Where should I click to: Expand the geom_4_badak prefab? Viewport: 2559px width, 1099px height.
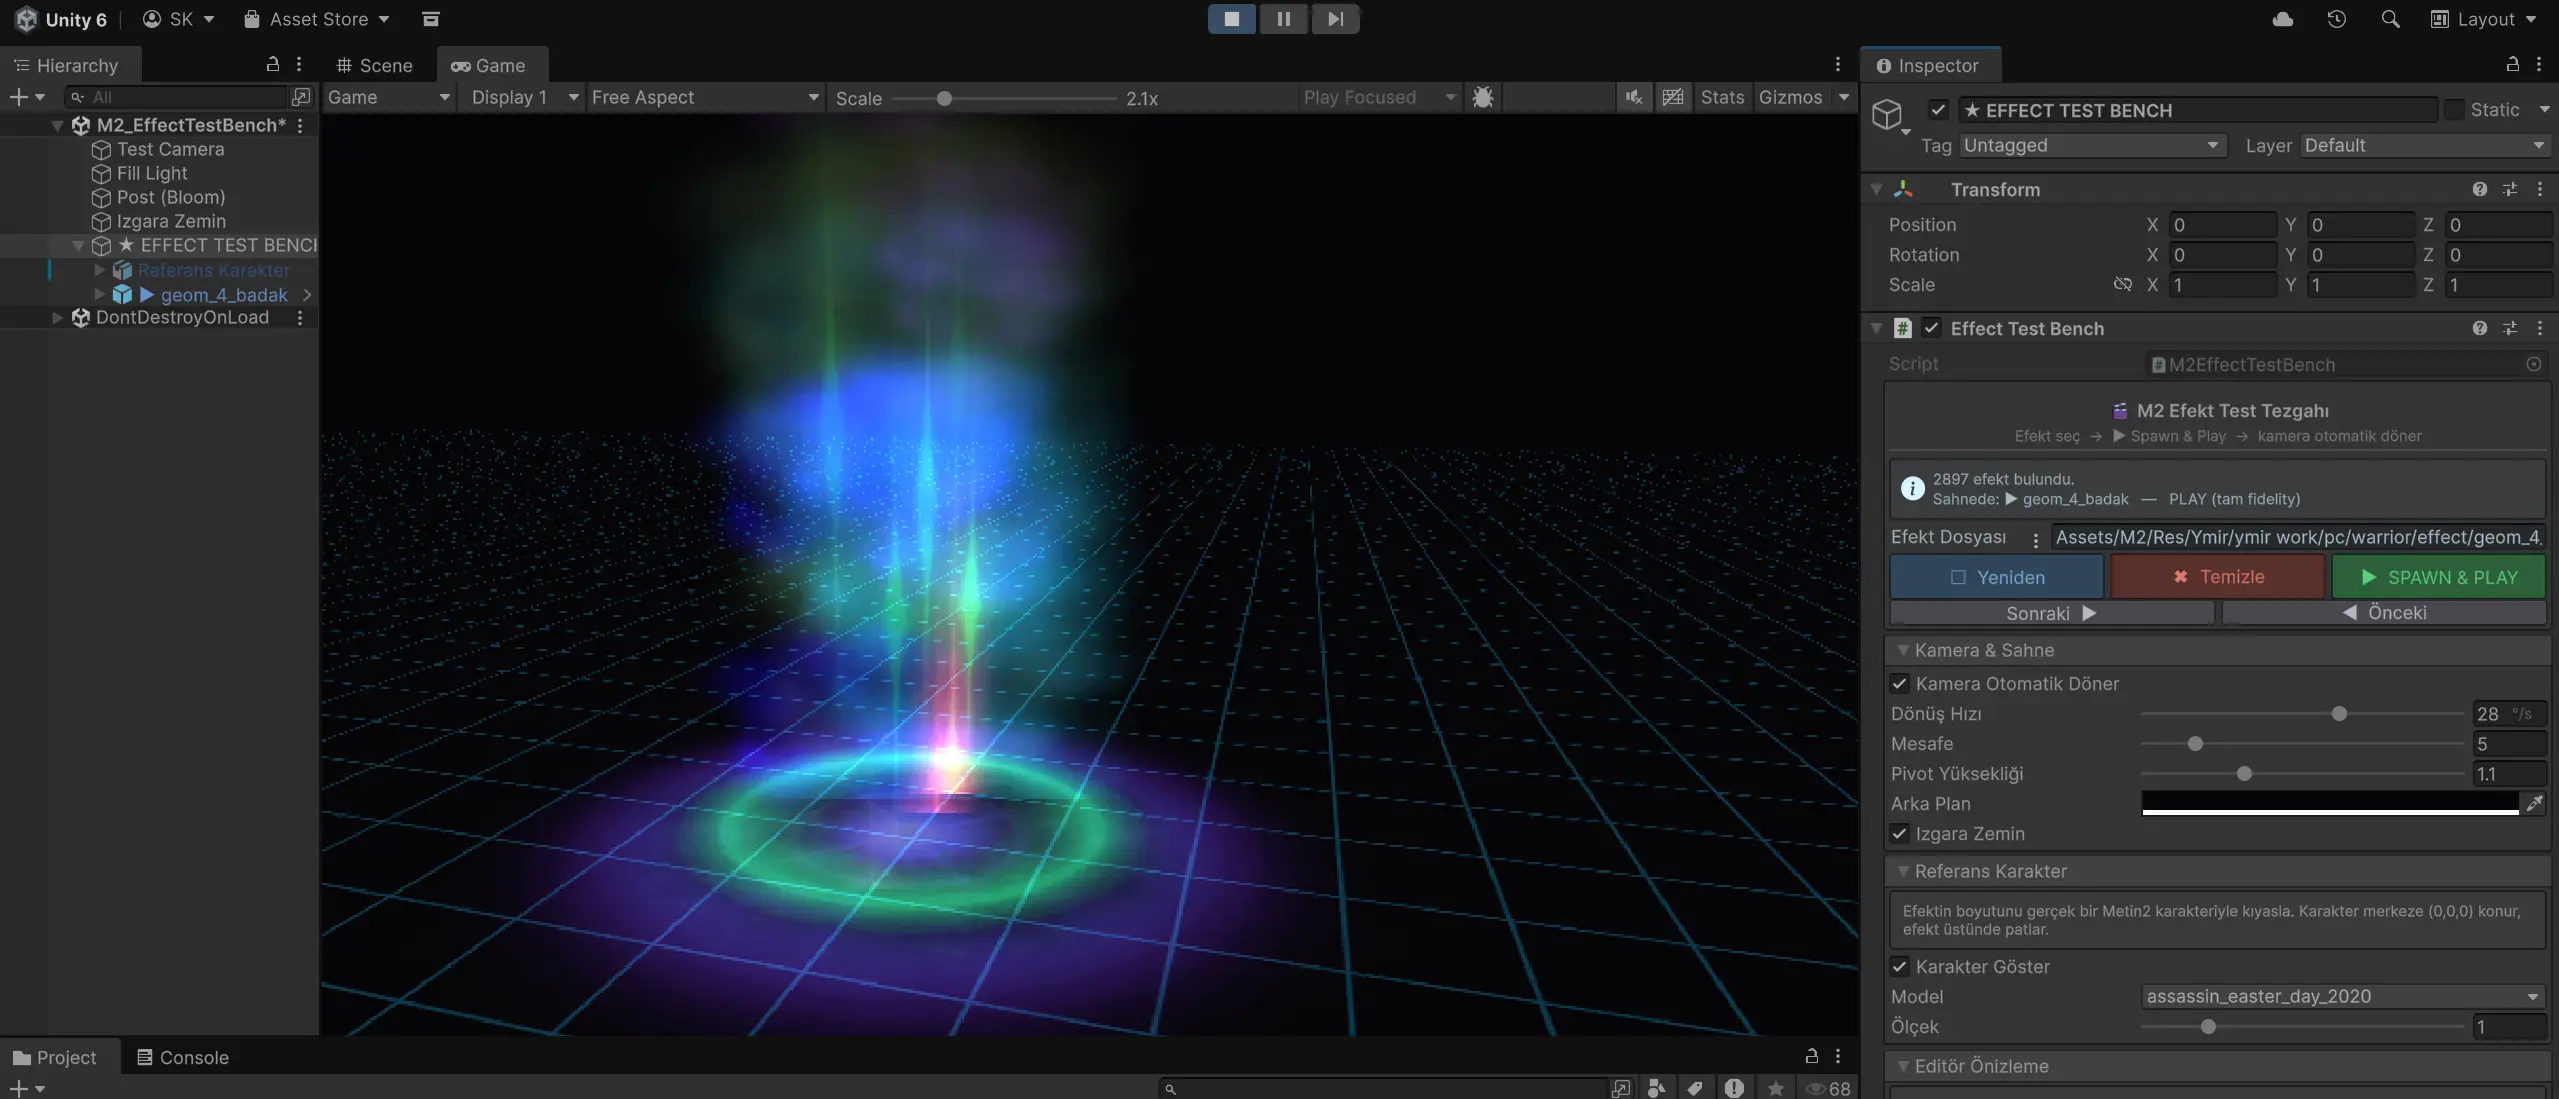[x=99, y=294]
